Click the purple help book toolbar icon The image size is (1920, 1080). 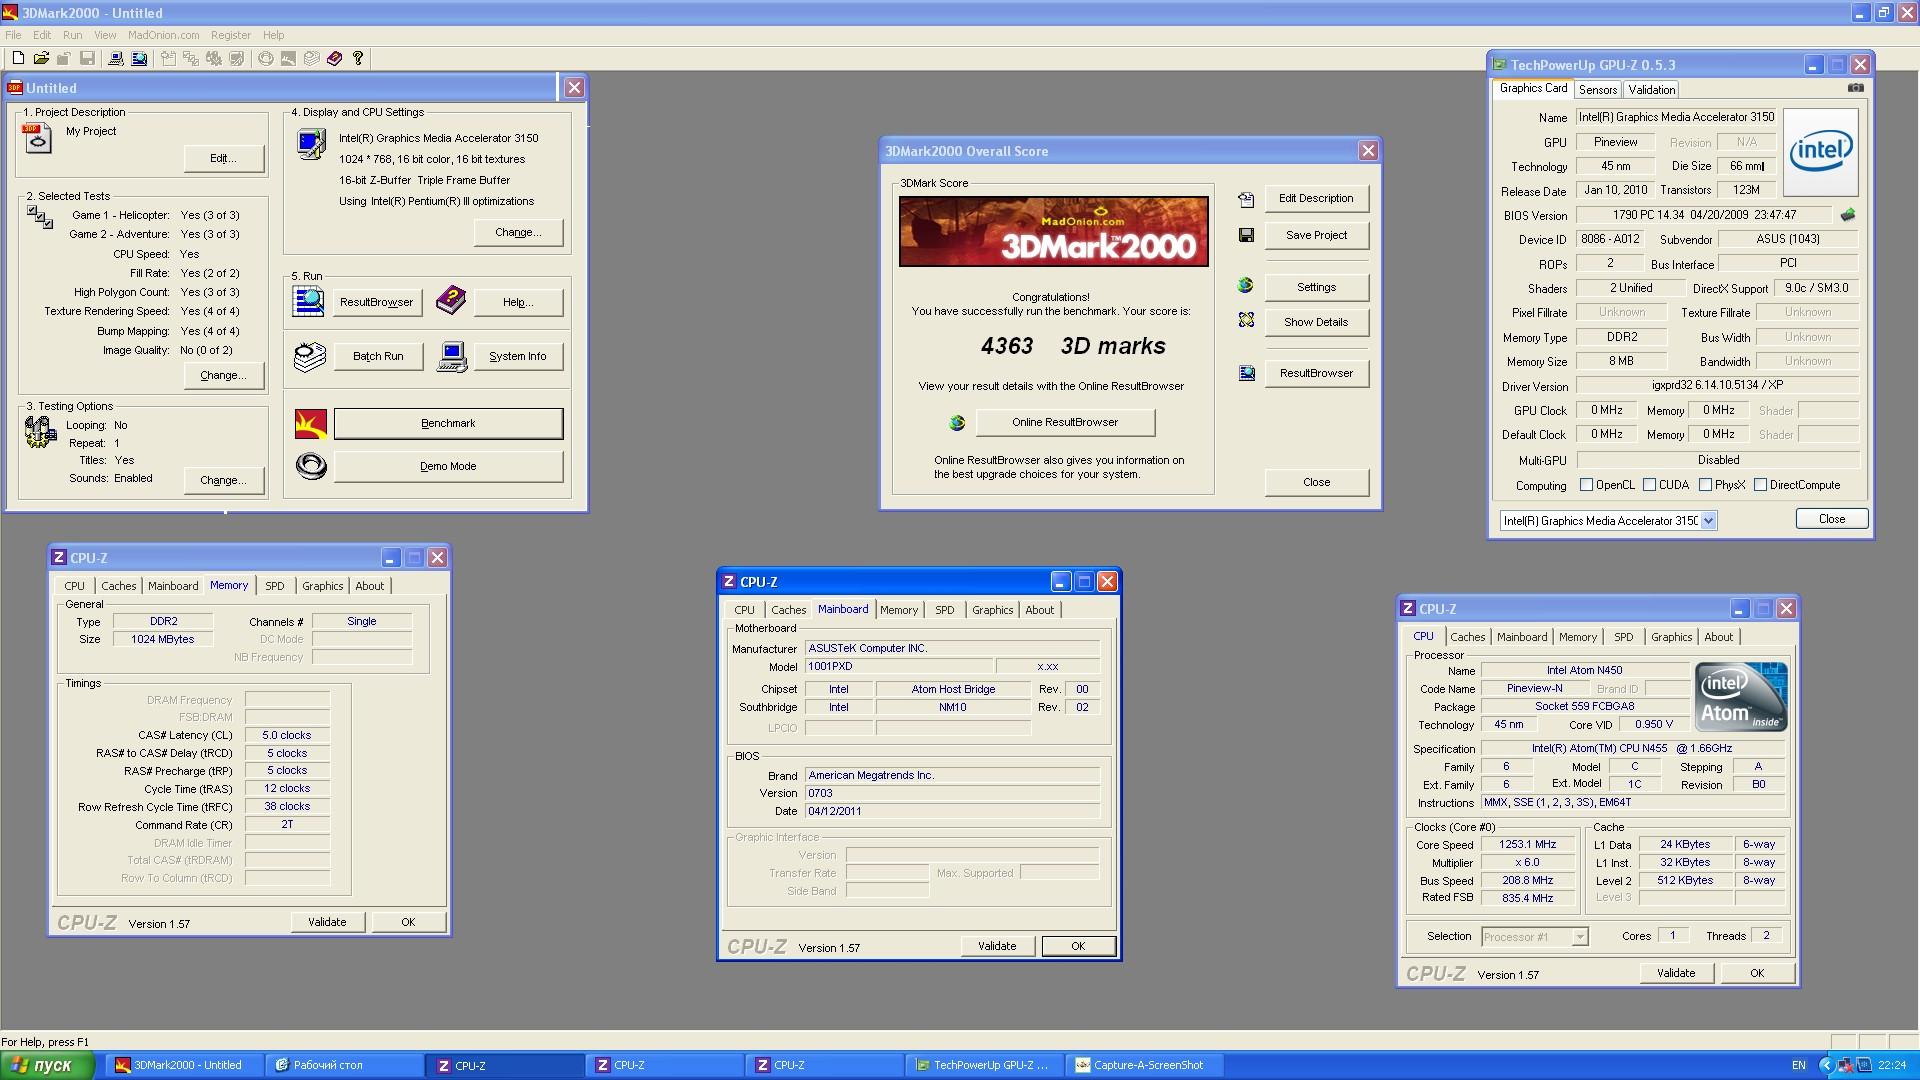click(x=335, y=59)
